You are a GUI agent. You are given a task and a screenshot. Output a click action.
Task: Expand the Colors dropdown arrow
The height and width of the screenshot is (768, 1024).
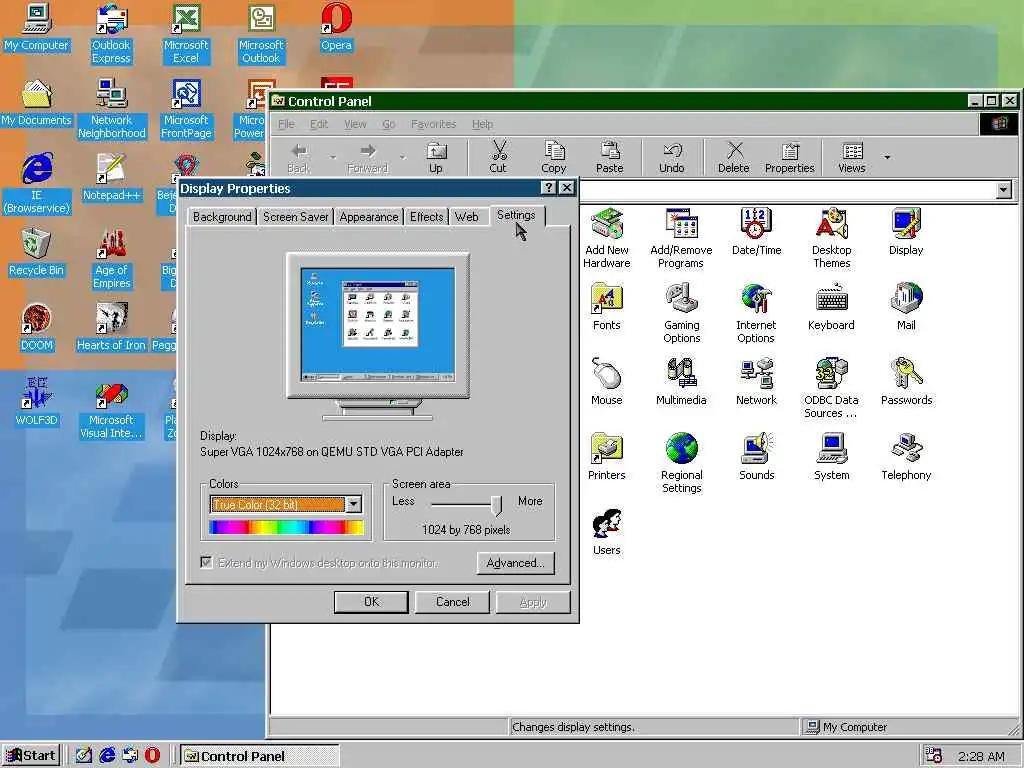[x=353, y=504]
